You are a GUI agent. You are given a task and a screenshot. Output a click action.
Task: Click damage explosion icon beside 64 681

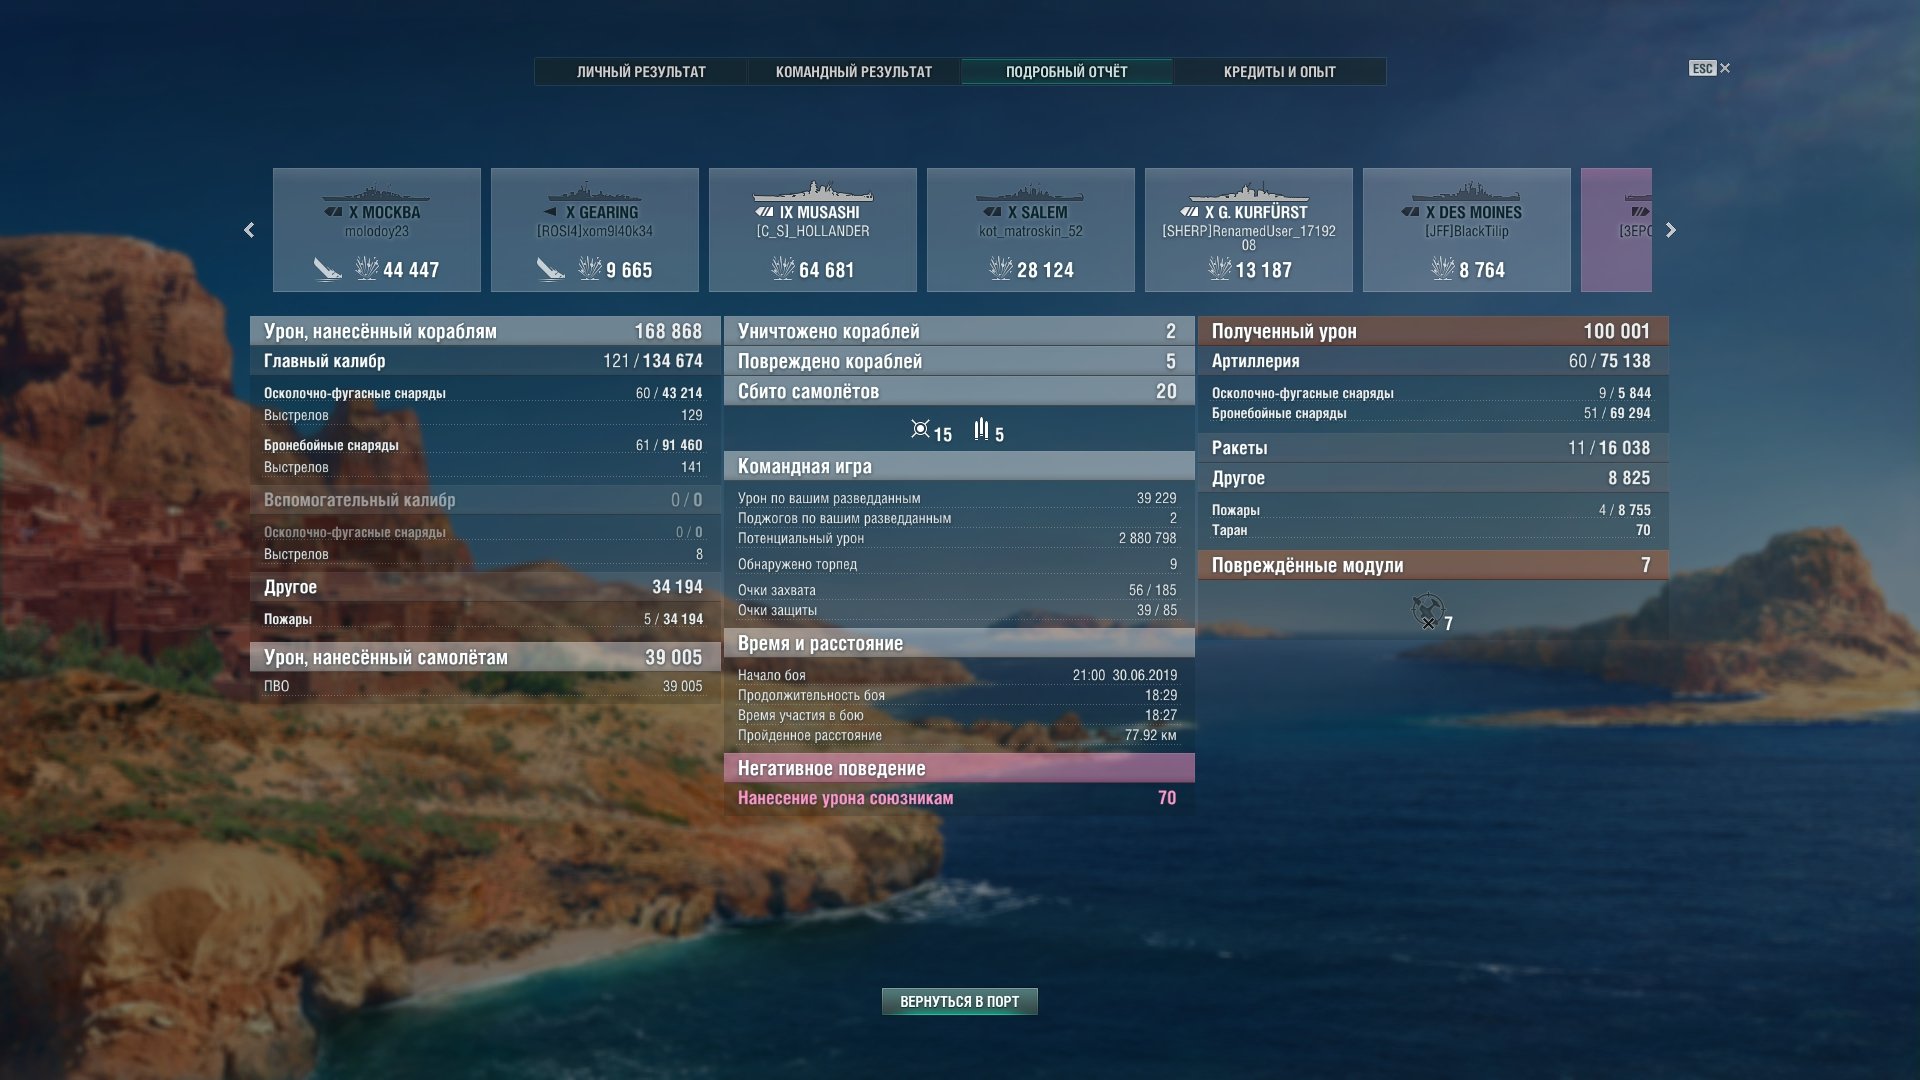coord(783,268)
